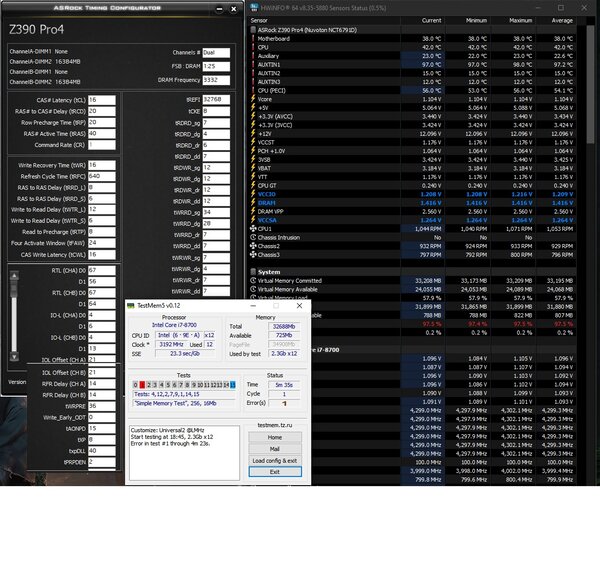Click the HWiNFO sensor list vertical scrollbar

pyautogui.click(x=591, y=84)
